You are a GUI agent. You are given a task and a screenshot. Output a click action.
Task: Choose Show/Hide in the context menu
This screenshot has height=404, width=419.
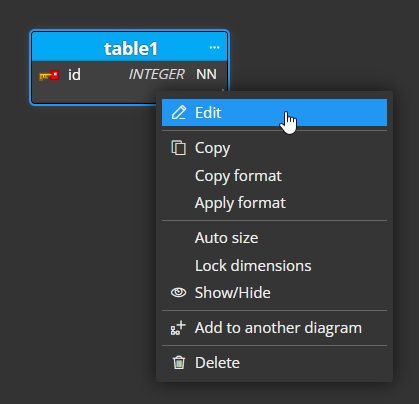274,292
